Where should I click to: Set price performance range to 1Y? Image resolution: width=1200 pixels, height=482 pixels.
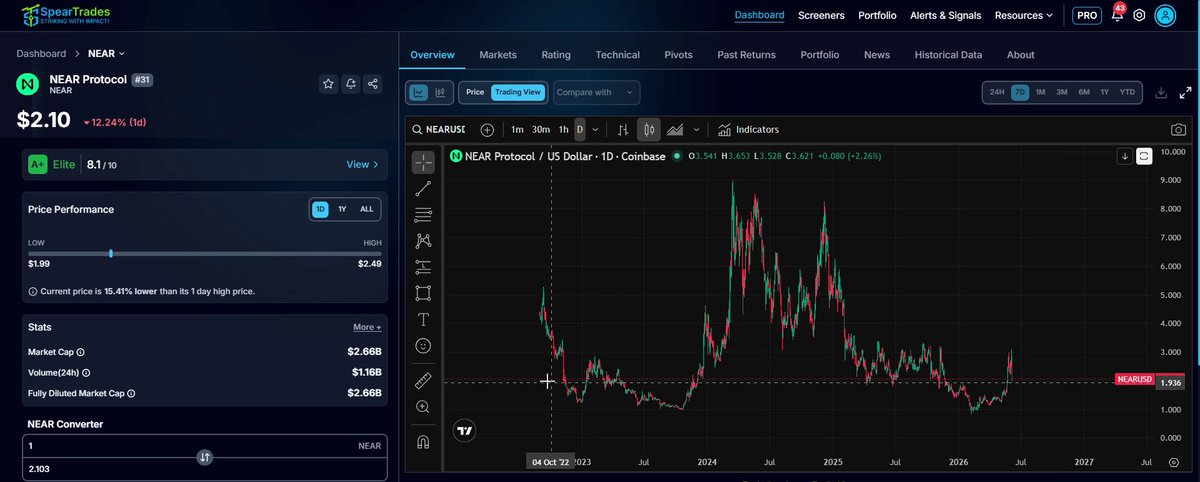tap(342, 209)
